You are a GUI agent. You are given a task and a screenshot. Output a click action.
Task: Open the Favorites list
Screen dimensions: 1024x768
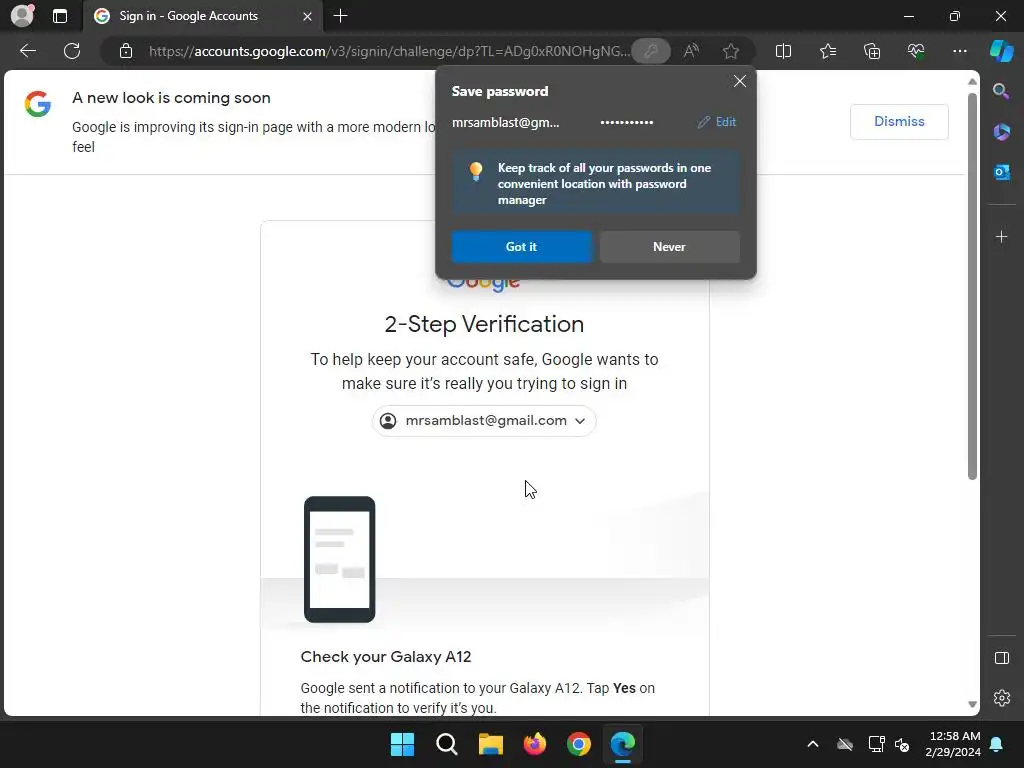pyautogui.click(x=827, y=51)
